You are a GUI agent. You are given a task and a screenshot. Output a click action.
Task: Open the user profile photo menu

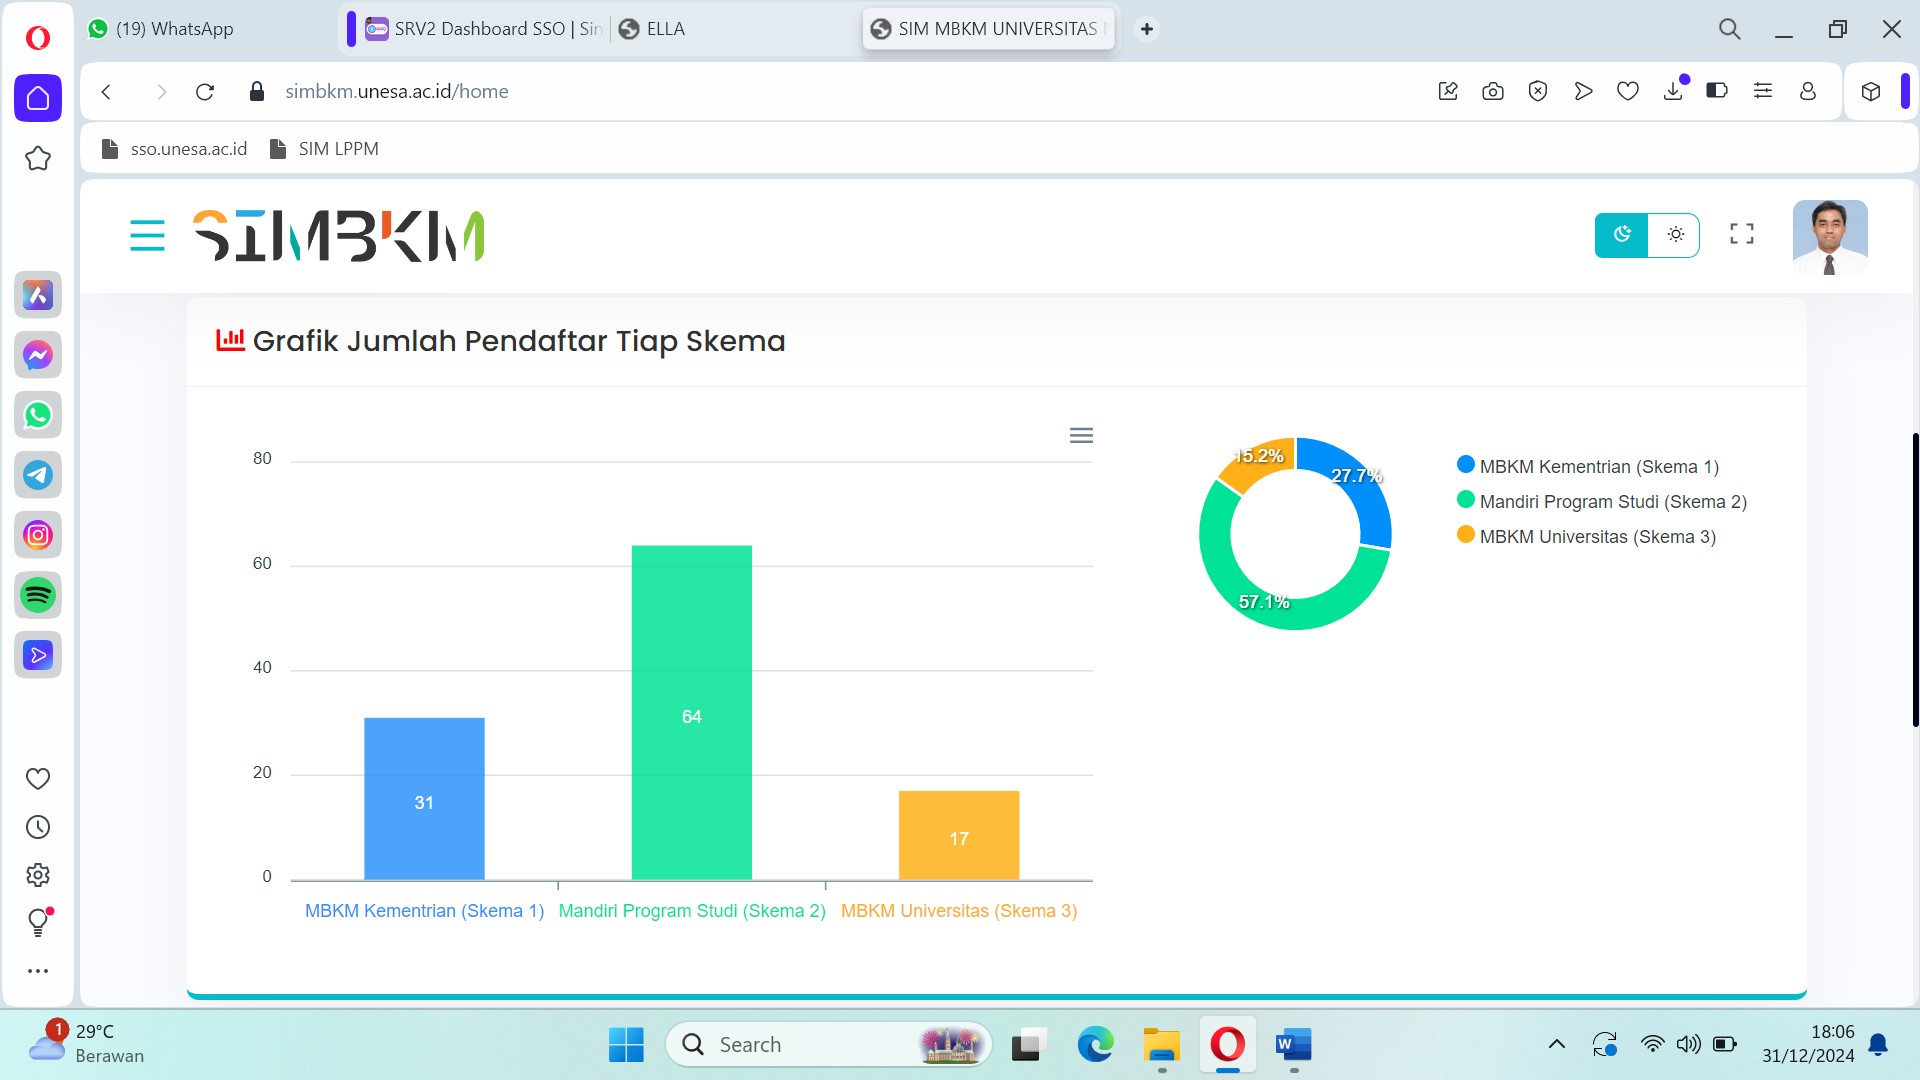point(1829,237)
